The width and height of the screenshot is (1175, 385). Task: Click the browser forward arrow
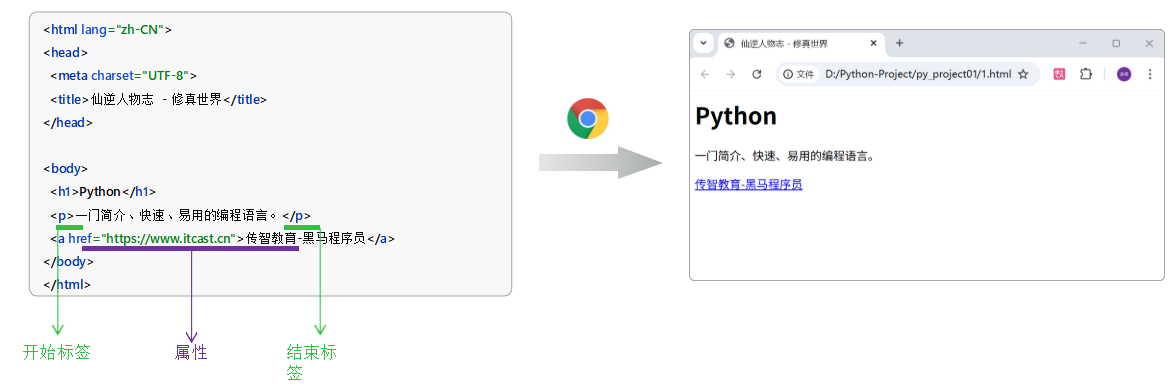[731, 74]
